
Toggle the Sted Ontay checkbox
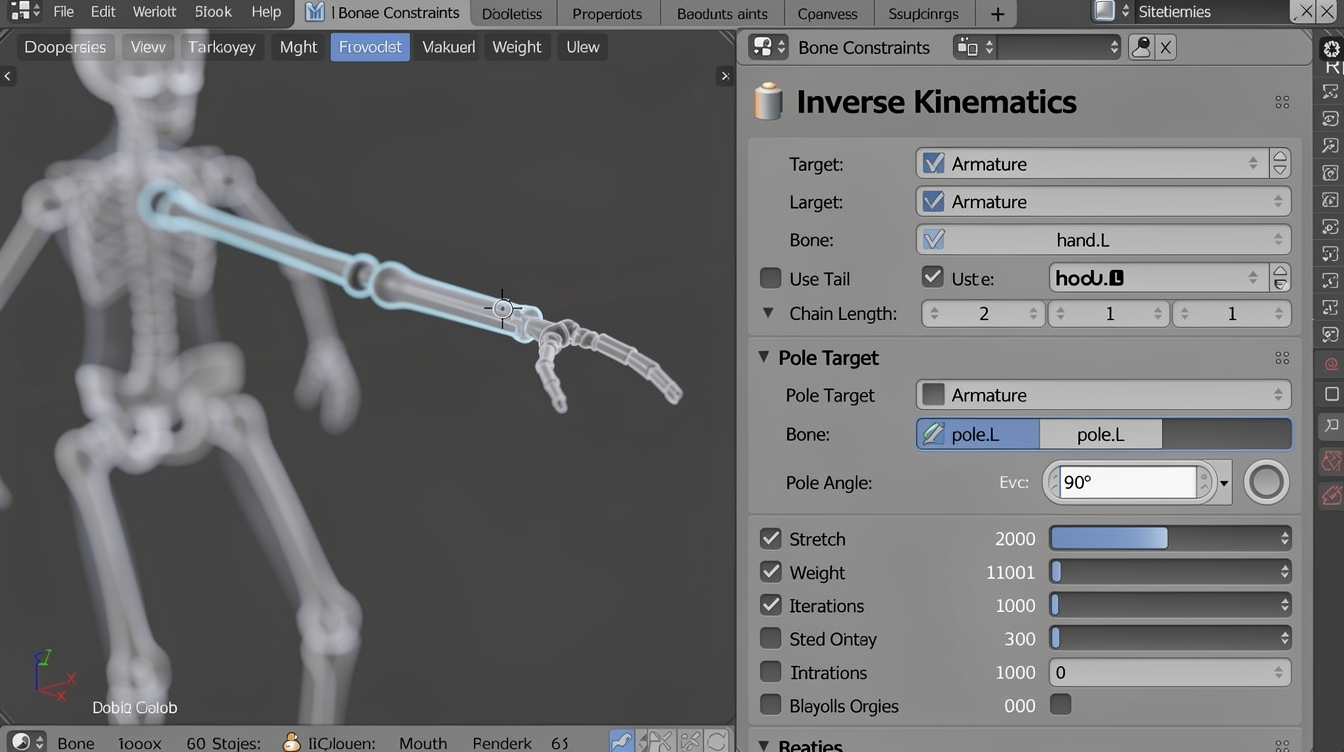[x=770, y=639]
